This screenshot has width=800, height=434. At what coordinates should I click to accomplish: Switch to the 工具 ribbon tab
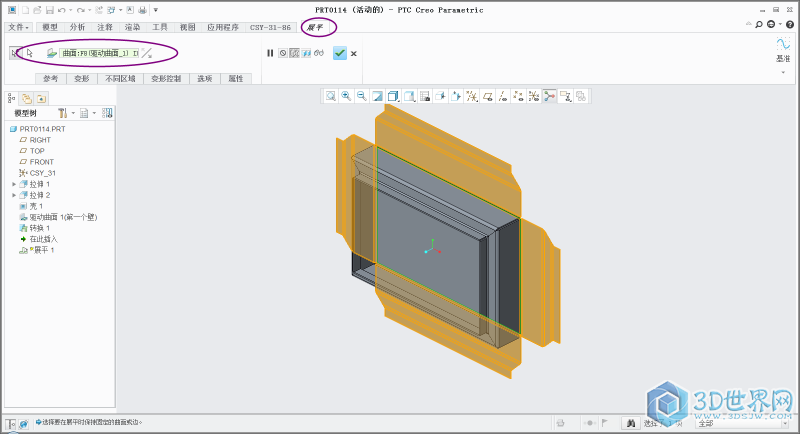[x=160, y=27]
